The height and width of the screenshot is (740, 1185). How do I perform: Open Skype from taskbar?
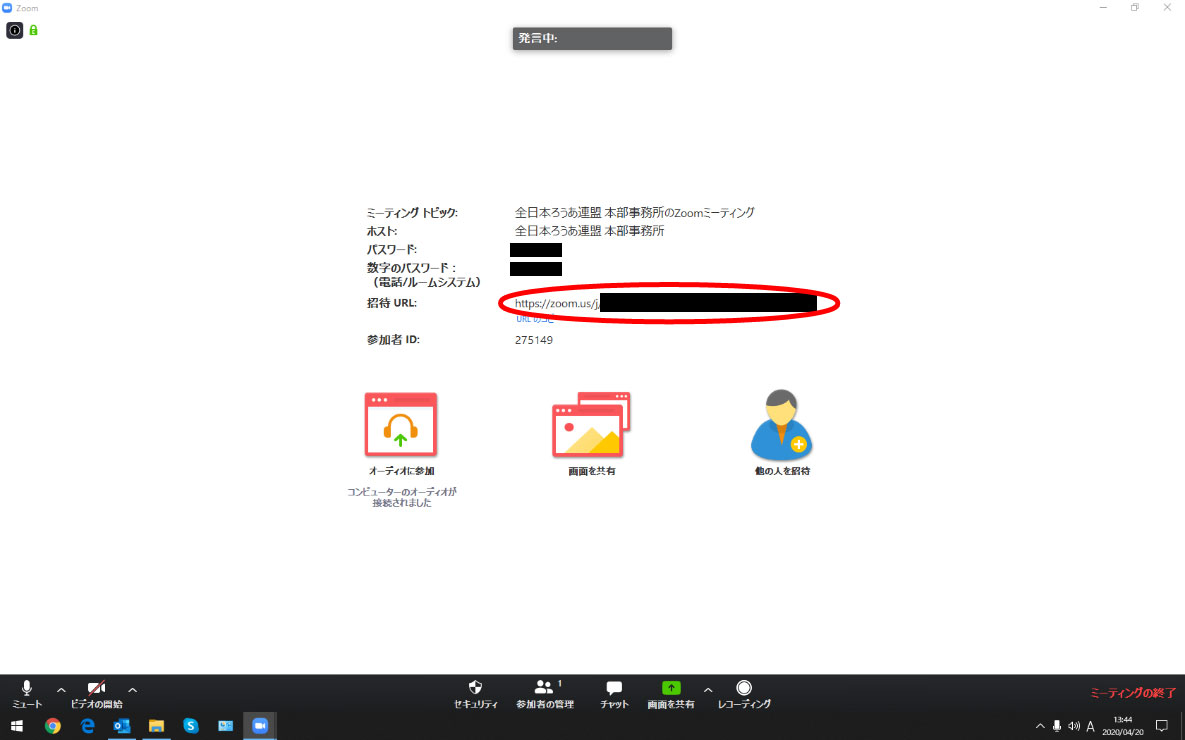click(190, 726)
